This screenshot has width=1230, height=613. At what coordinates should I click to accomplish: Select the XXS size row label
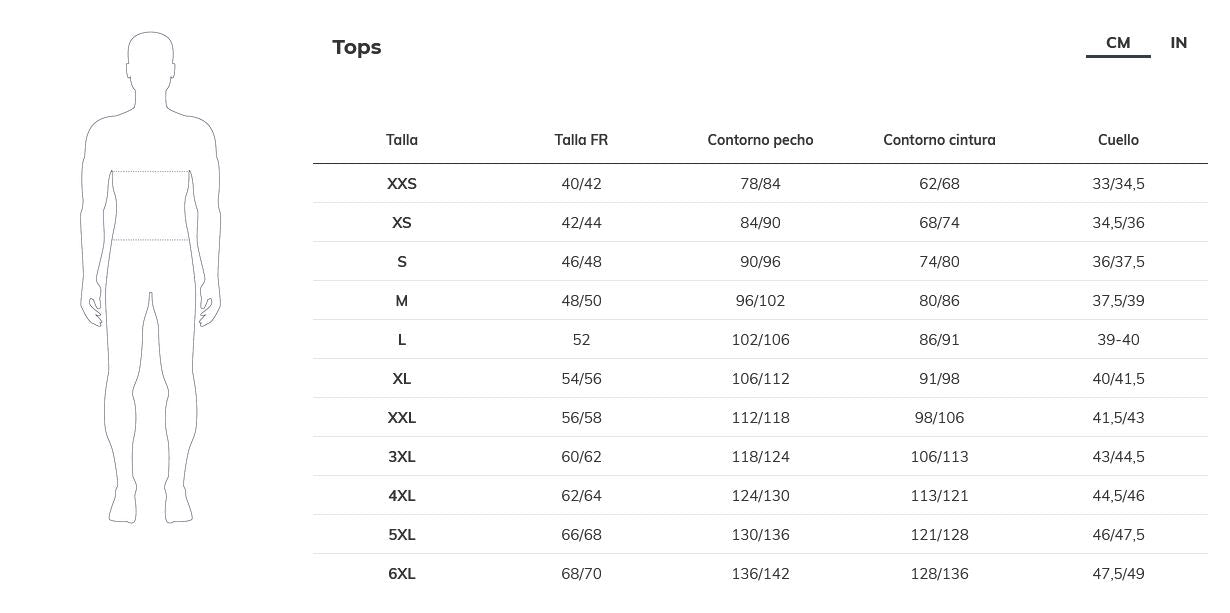click(402, 184)
